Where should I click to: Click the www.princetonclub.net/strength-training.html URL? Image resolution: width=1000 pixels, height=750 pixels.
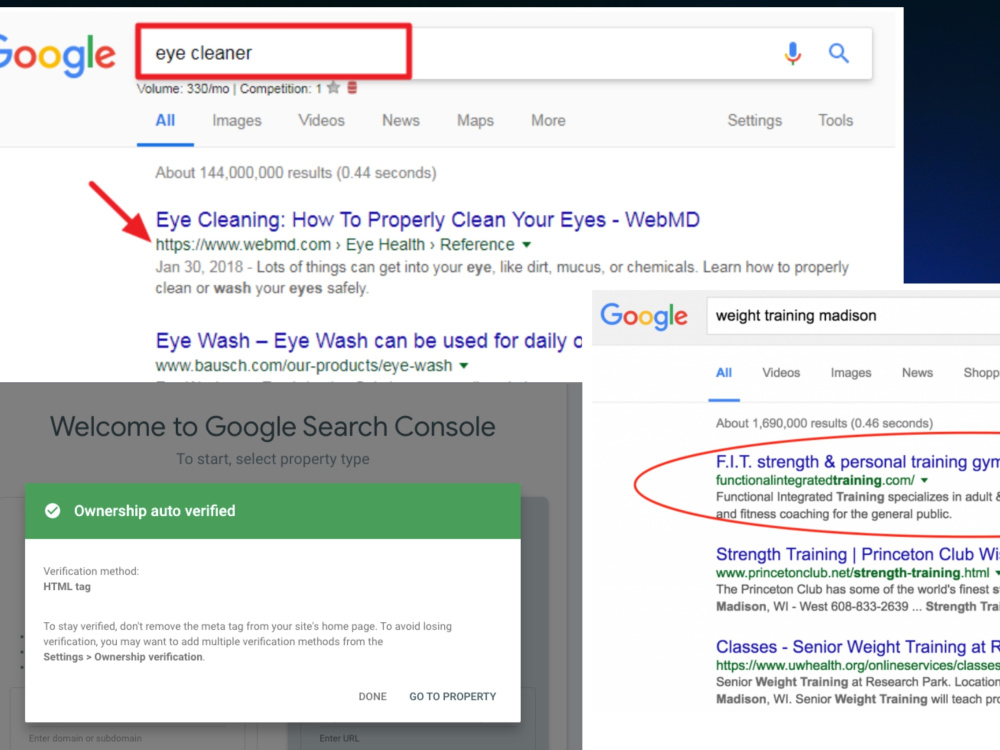point(852,573)
